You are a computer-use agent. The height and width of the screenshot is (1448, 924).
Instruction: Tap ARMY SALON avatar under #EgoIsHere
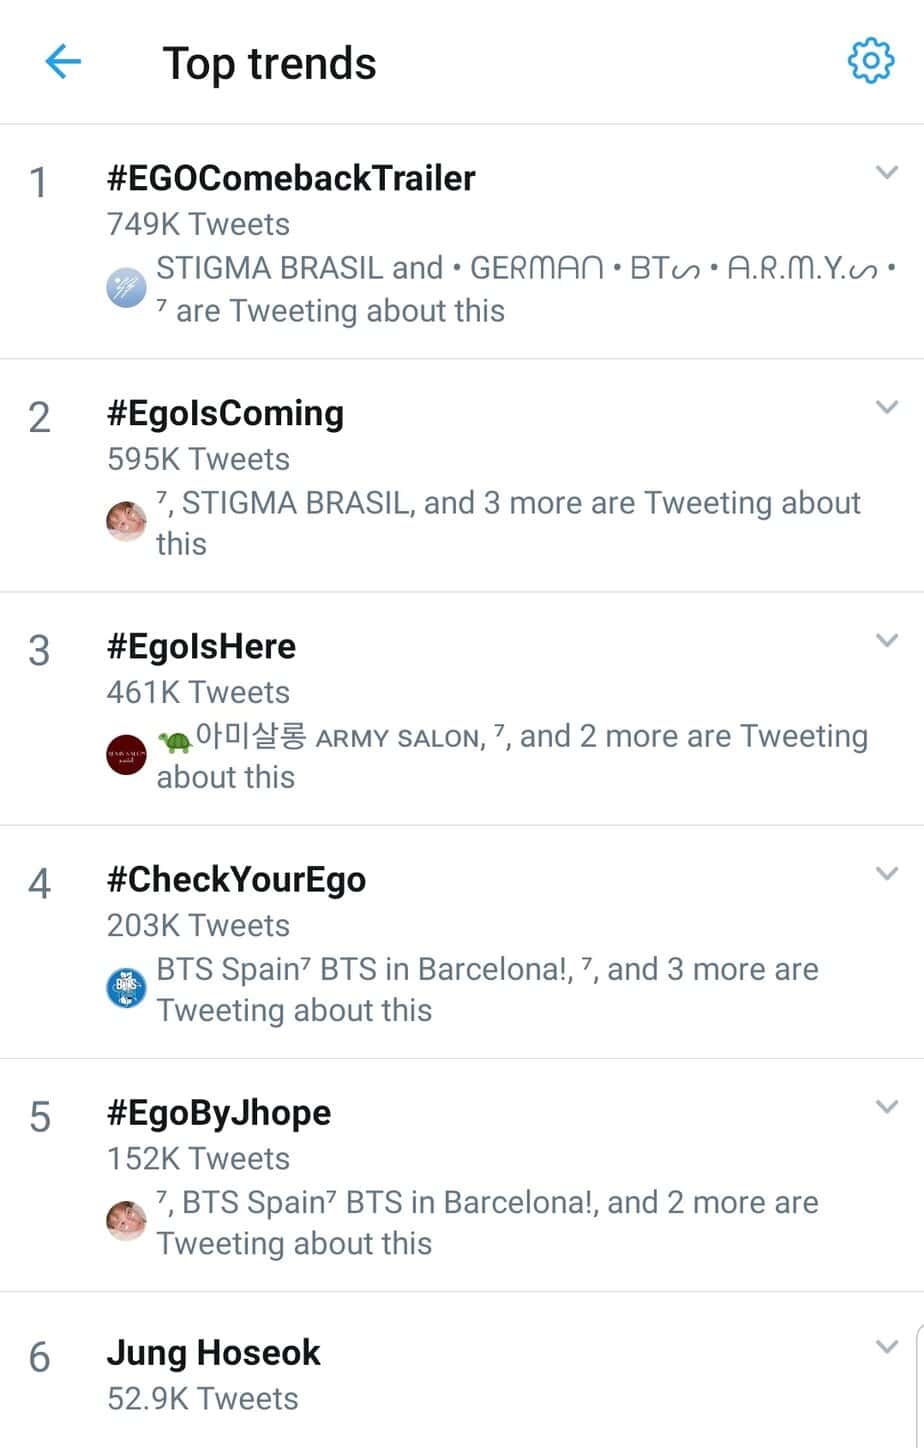coord(127,755)
